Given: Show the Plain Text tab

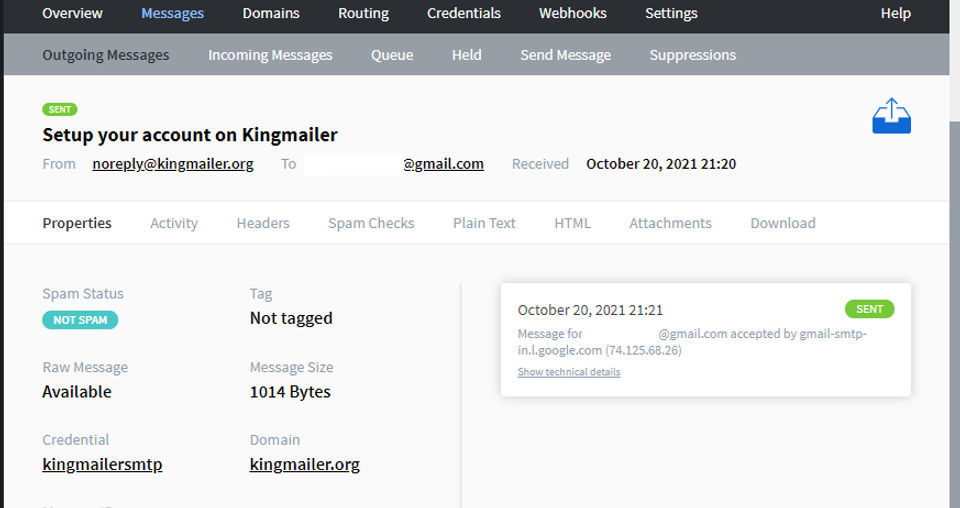Looking at the screenshot, I should point(484,223).
